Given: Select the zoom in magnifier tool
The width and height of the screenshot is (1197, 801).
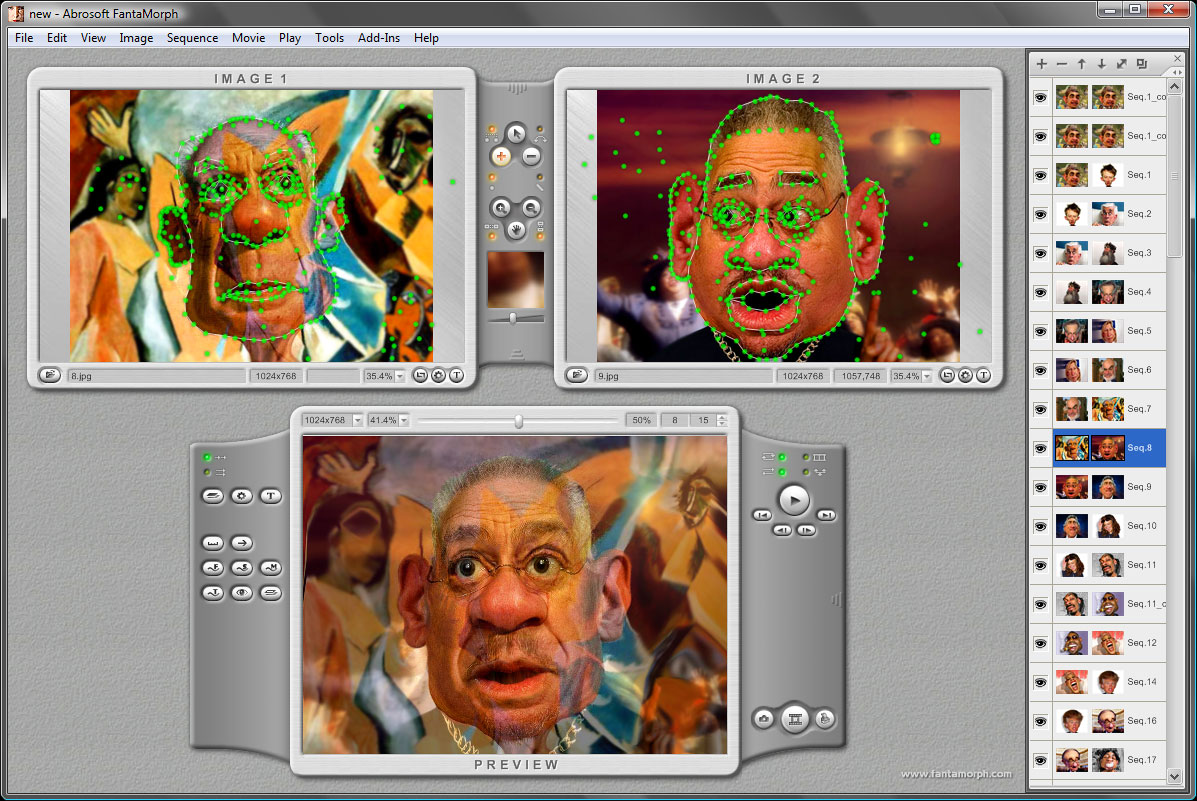Looking at the screenshot, I should click(x=501, y=207).
